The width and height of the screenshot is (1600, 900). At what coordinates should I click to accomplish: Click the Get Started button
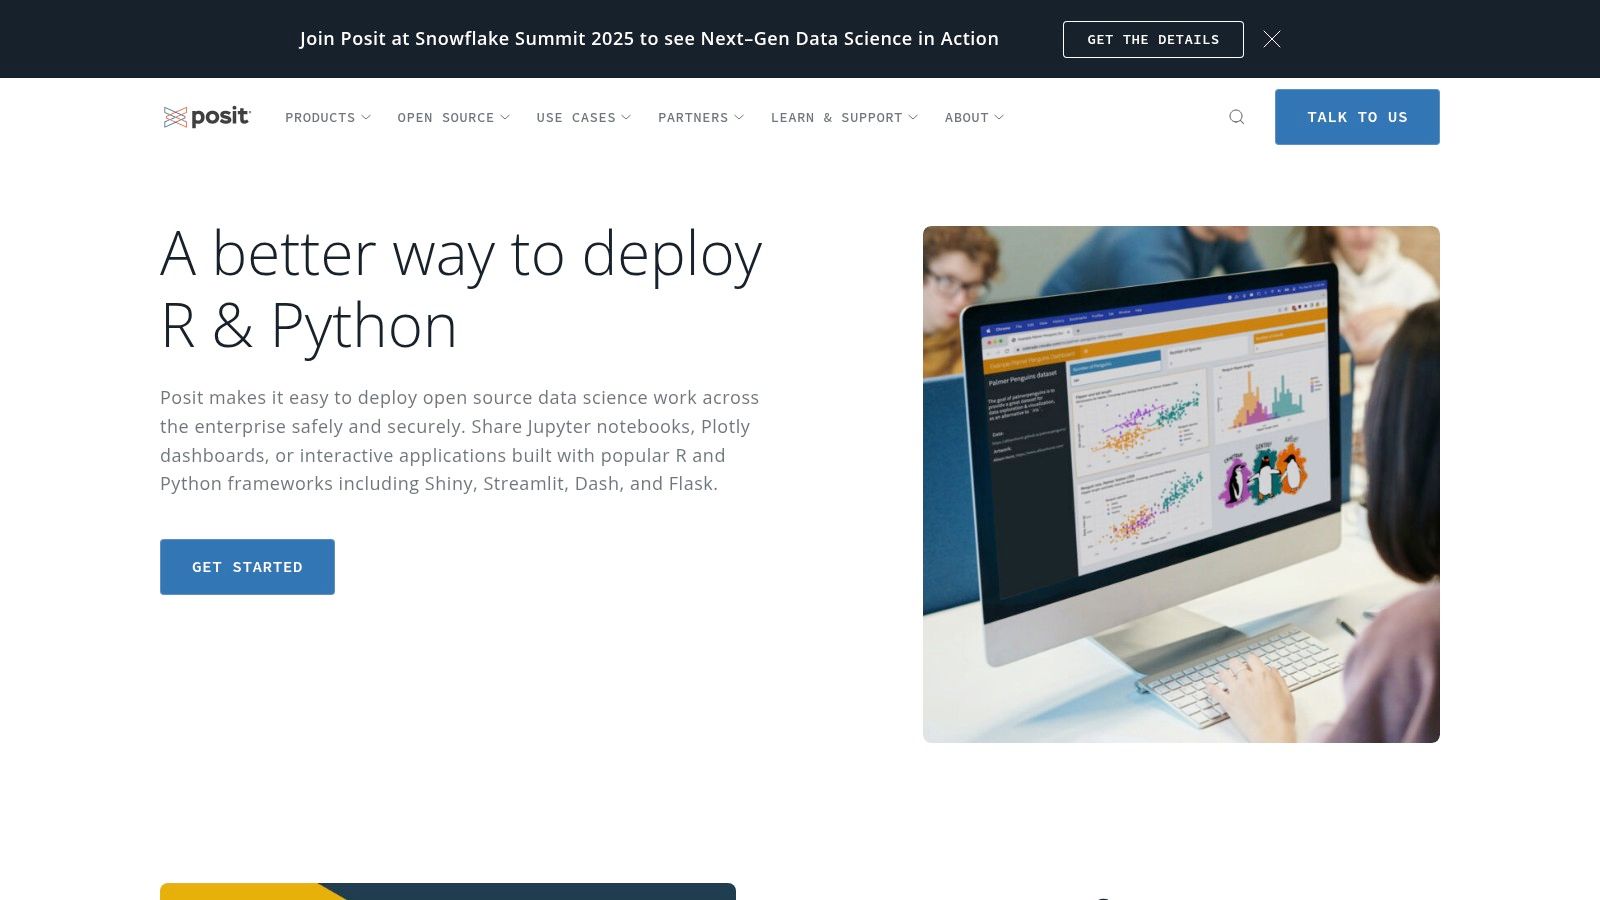247,567
